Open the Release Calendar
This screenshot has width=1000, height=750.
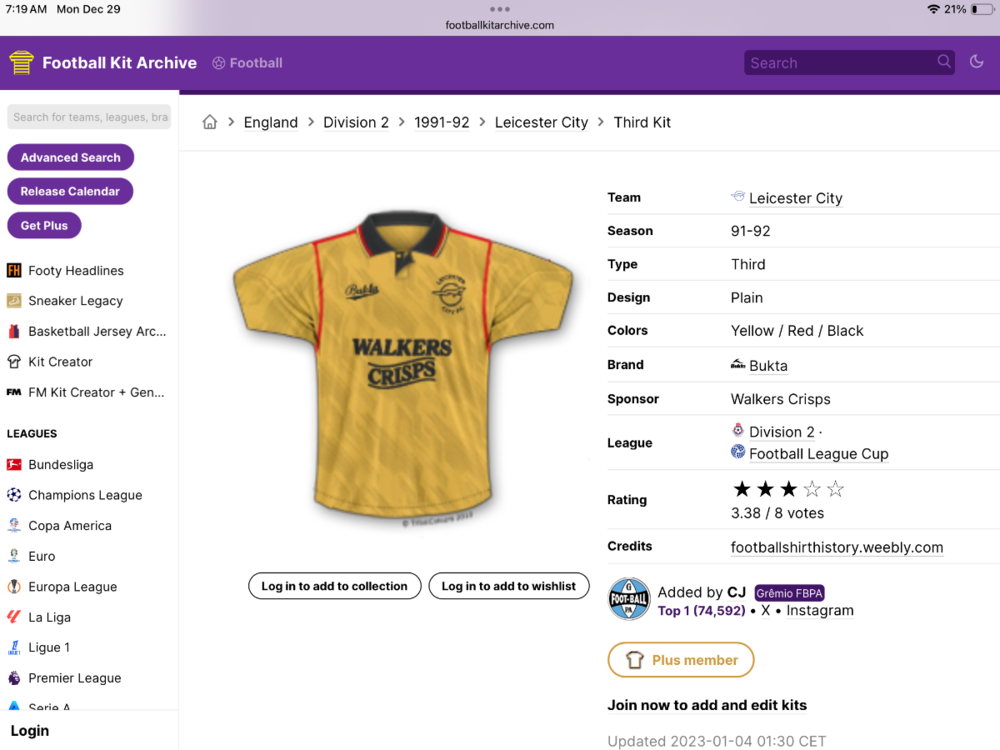tap(70, 191)
